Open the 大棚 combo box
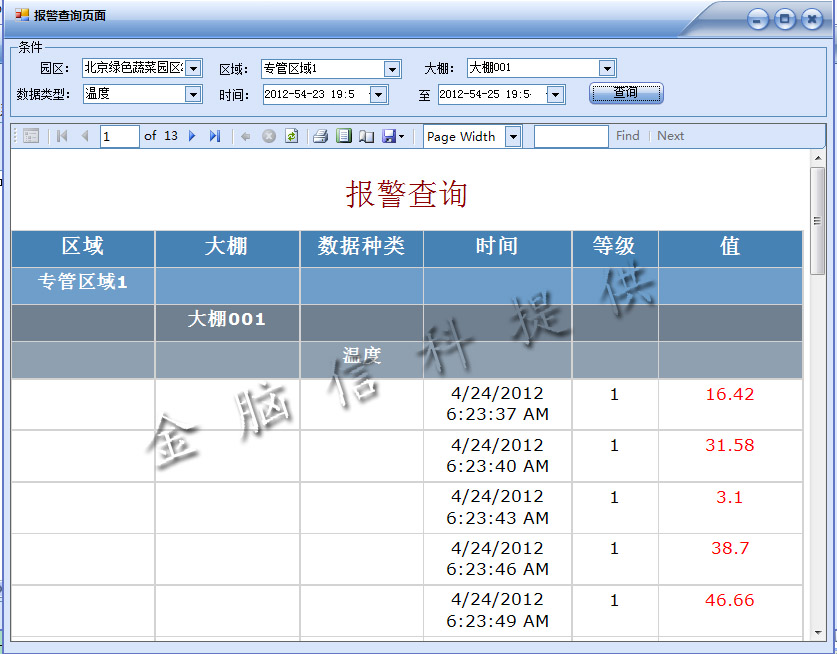The width and height of the screenshot is (837, 654). (x=607, y=68)
